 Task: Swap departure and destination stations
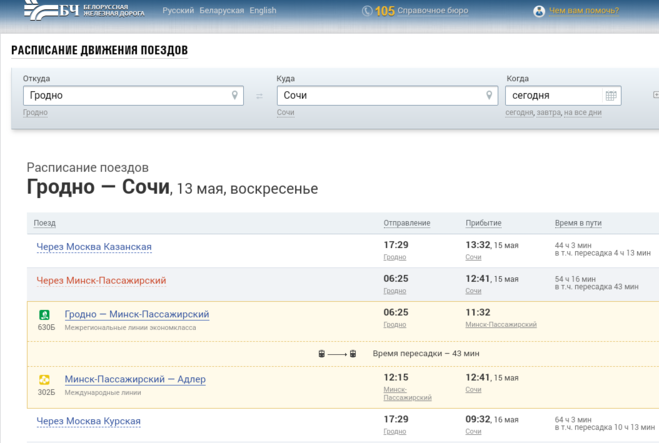(260, 96)
